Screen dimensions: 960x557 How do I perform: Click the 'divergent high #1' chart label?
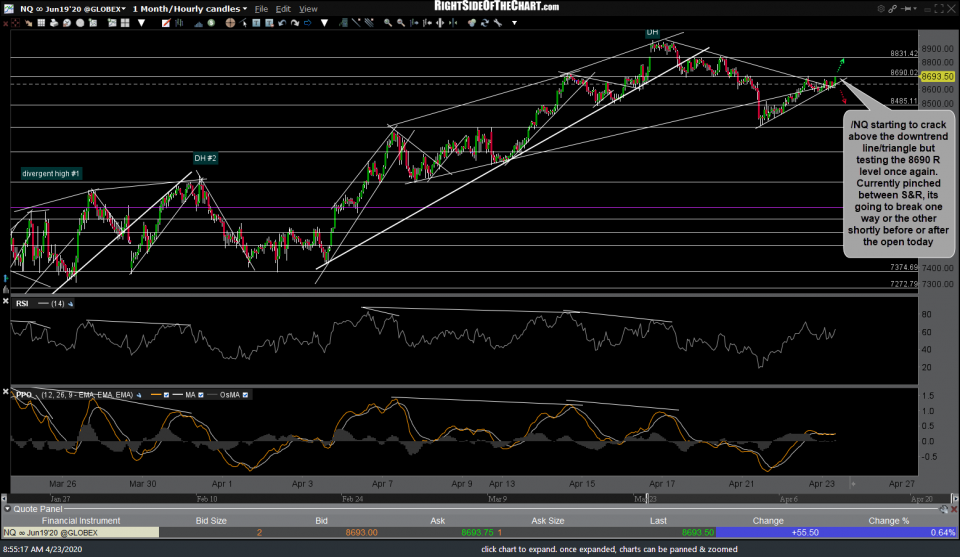(51, 174)
